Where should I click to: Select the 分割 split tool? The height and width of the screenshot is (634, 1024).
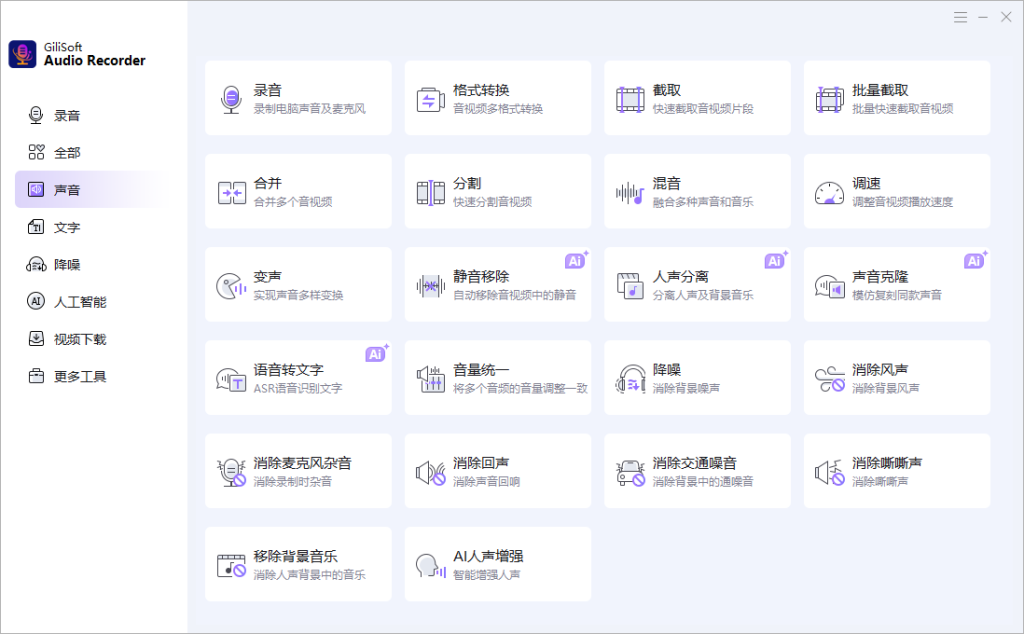[497, 190]
